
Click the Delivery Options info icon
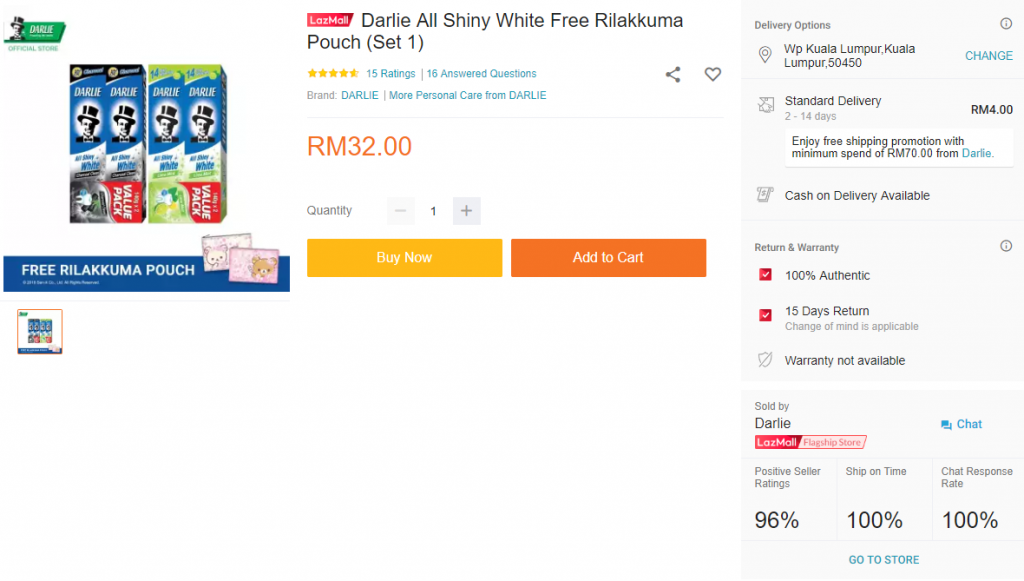(1006, 24)
